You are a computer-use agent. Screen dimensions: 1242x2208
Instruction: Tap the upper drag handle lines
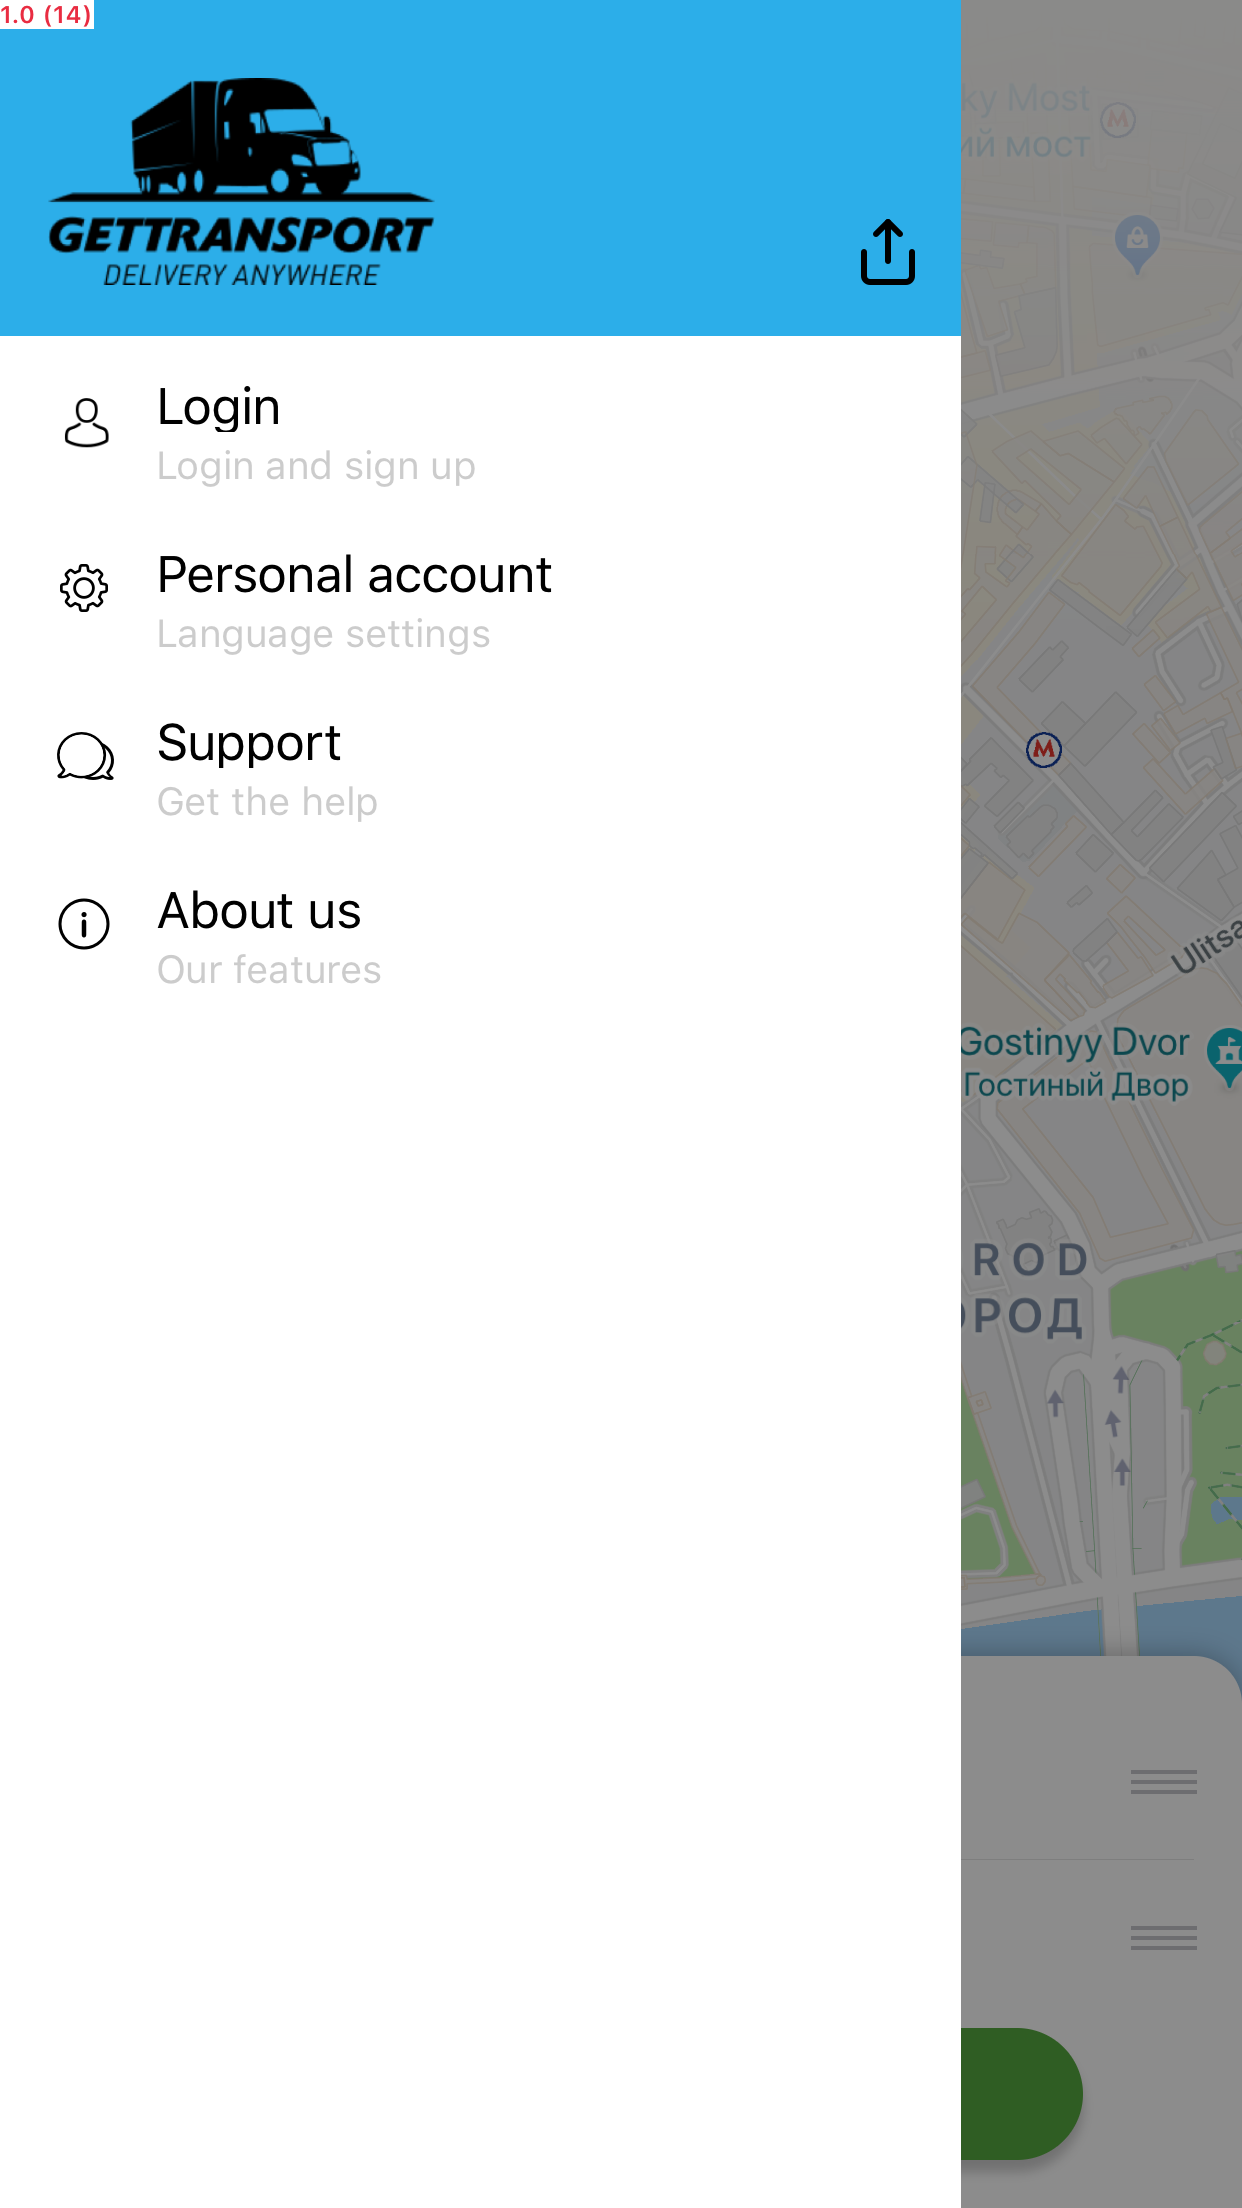click(1163, 1781)
